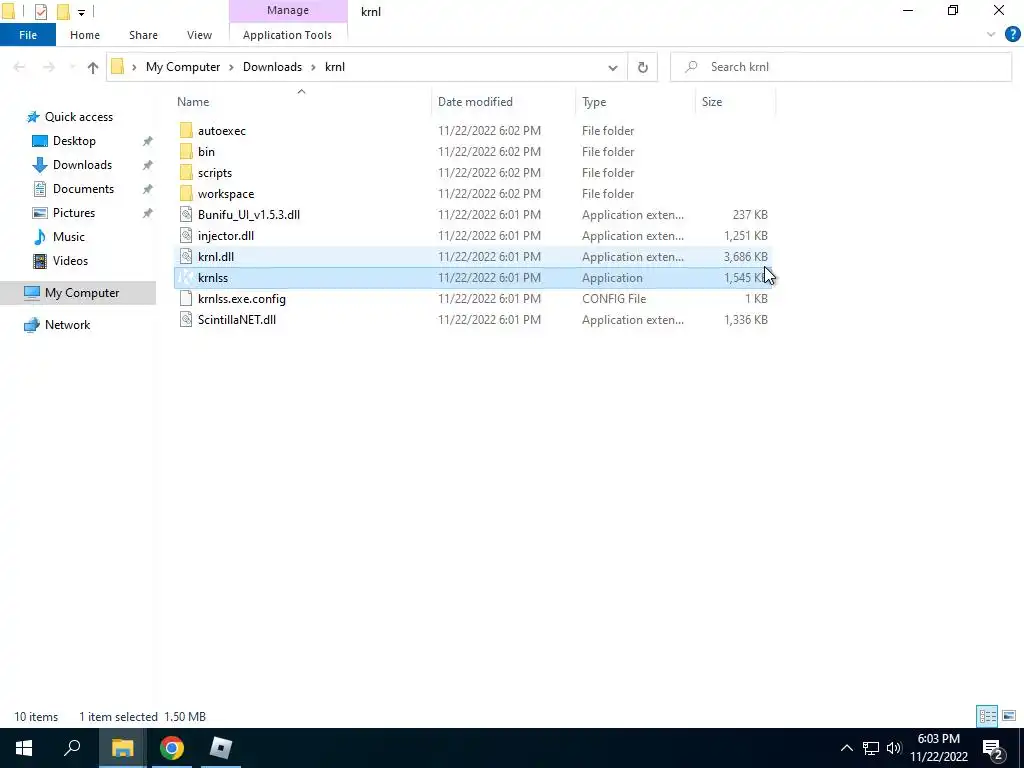Click the scripts folder icon
This screenshot has width=1024, height=768.
[186, 172]
